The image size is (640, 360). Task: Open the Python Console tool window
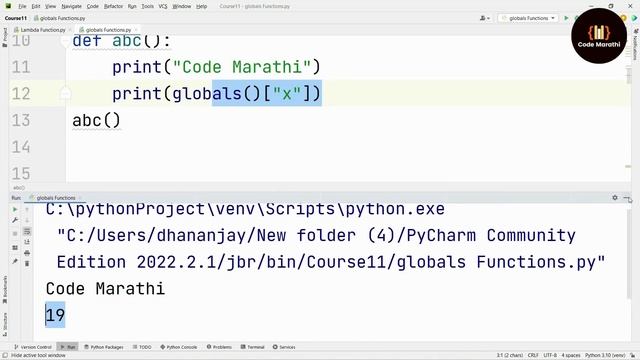178,347
